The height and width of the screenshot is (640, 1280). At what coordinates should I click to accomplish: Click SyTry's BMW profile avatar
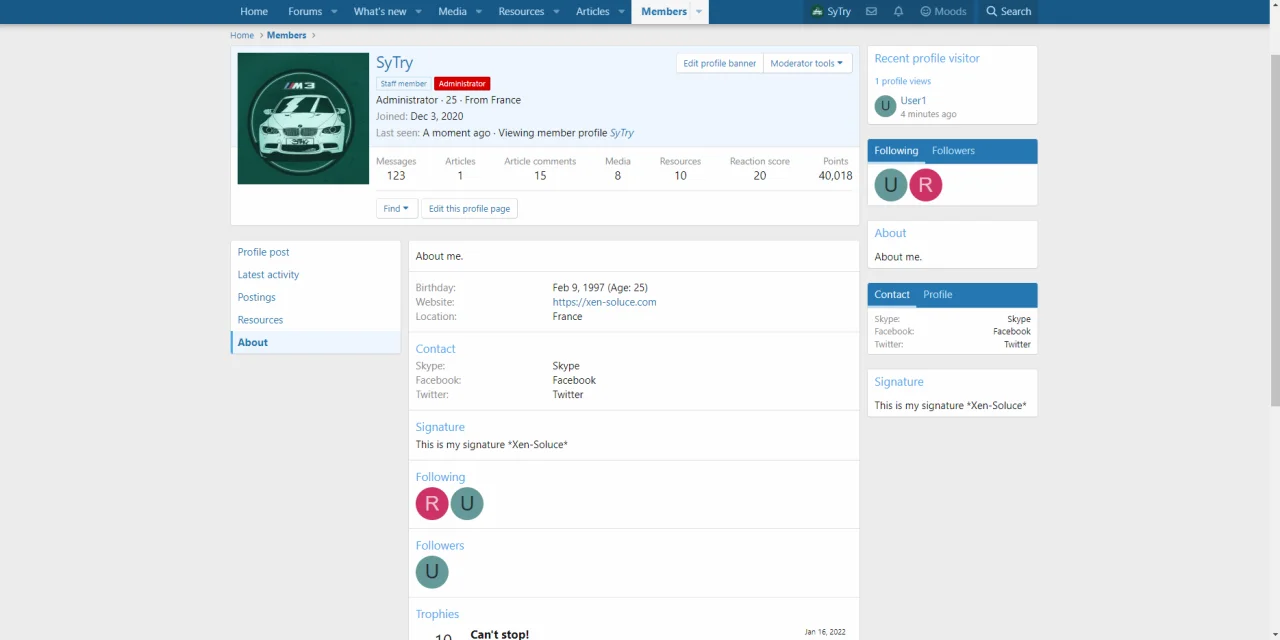click(x=303, y=118)
